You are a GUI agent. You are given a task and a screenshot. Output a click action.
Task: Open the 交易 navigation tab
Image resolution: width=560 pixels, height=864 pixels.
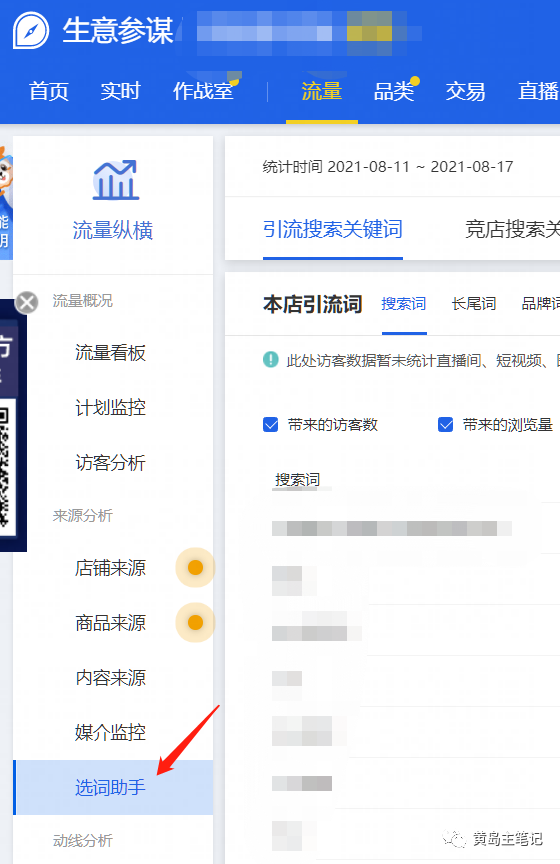(465, 91)
